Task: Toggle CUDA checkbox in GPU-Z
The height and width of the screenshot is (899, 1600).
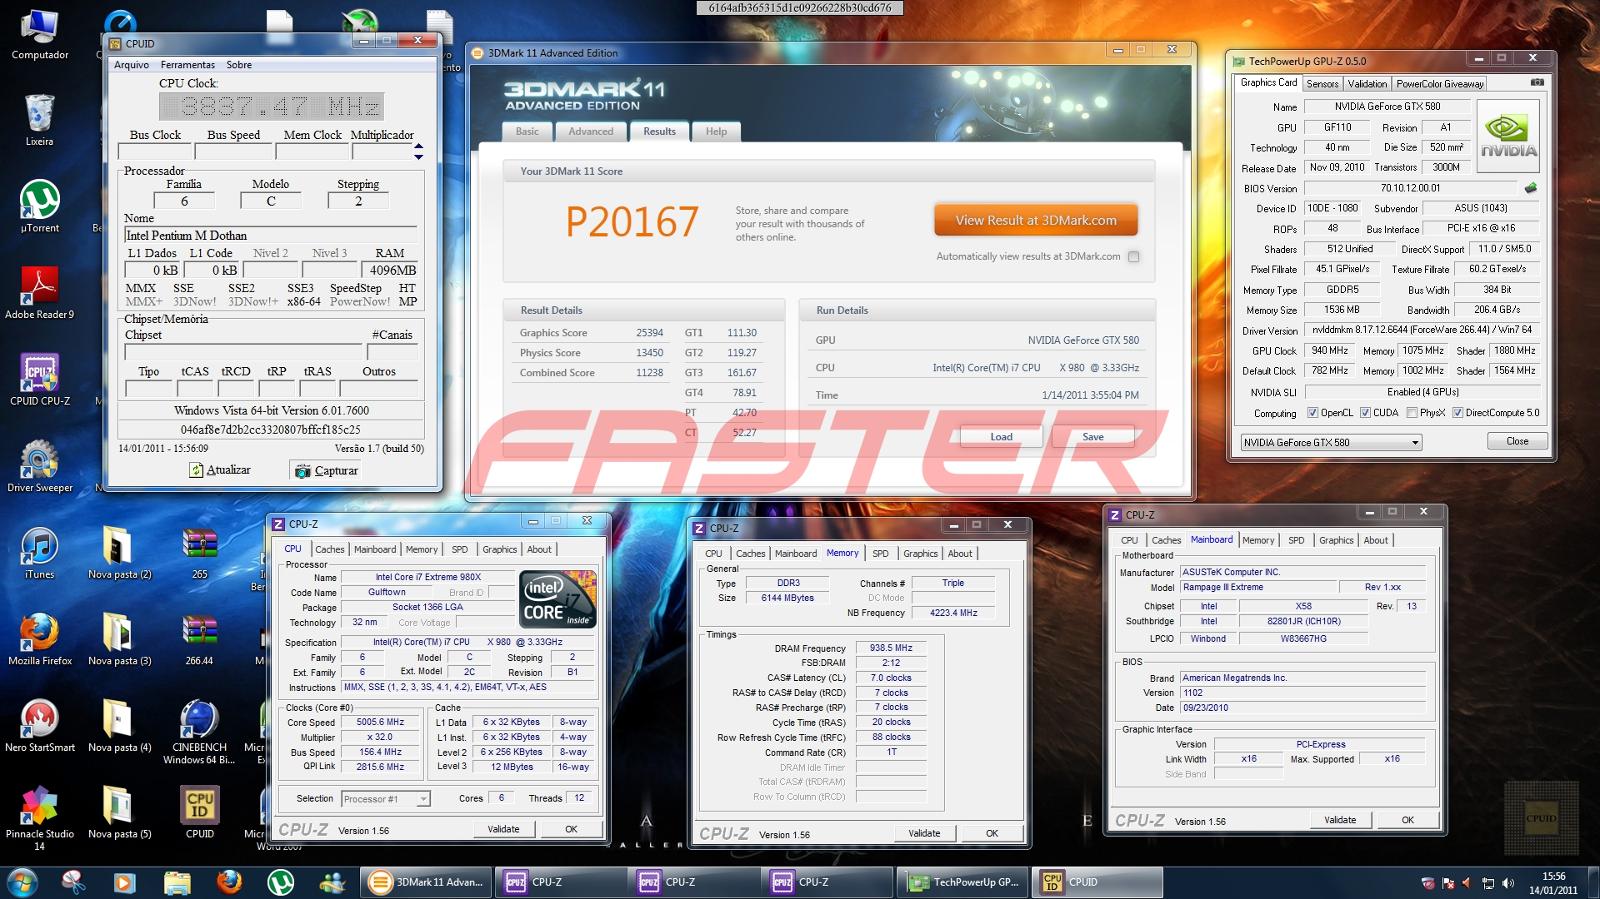Action: tap(1365, 412)
